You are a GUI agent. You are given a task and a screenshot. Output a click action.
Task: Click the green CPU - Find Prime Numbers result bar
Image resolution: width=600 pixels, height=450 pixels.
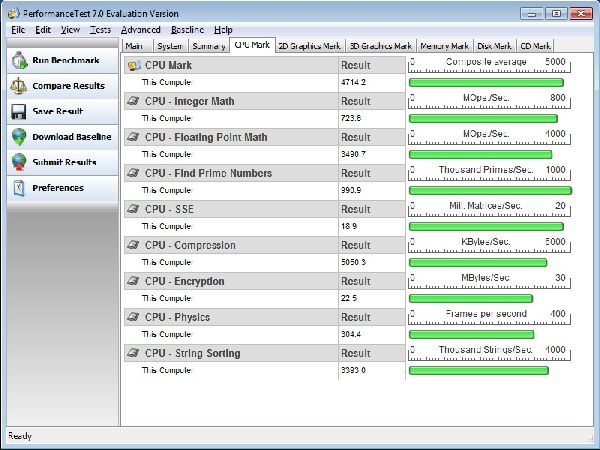pos(489,190)
